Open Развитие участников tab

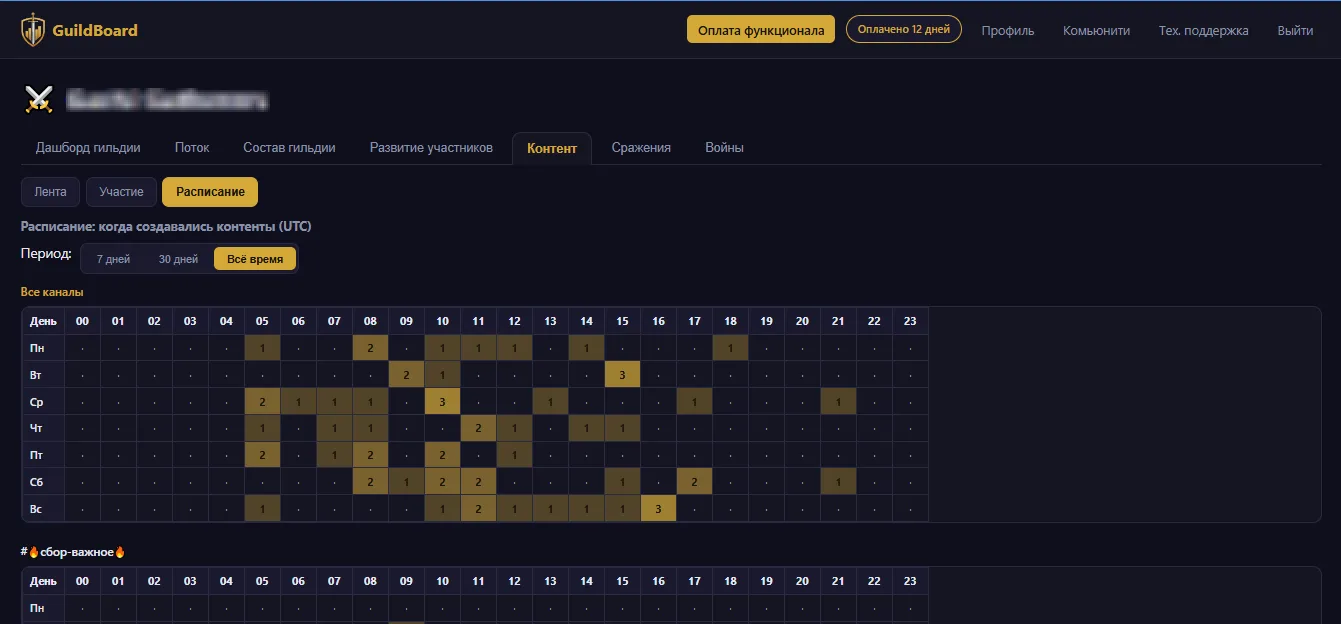tap(431, 148)
